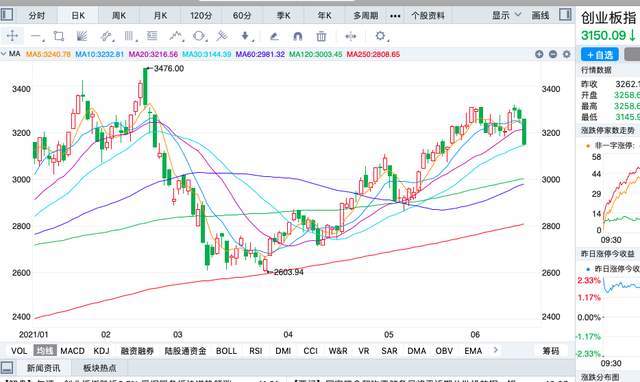Select the vertical period lines tool

pyautogui.click(x=129, y=36)
